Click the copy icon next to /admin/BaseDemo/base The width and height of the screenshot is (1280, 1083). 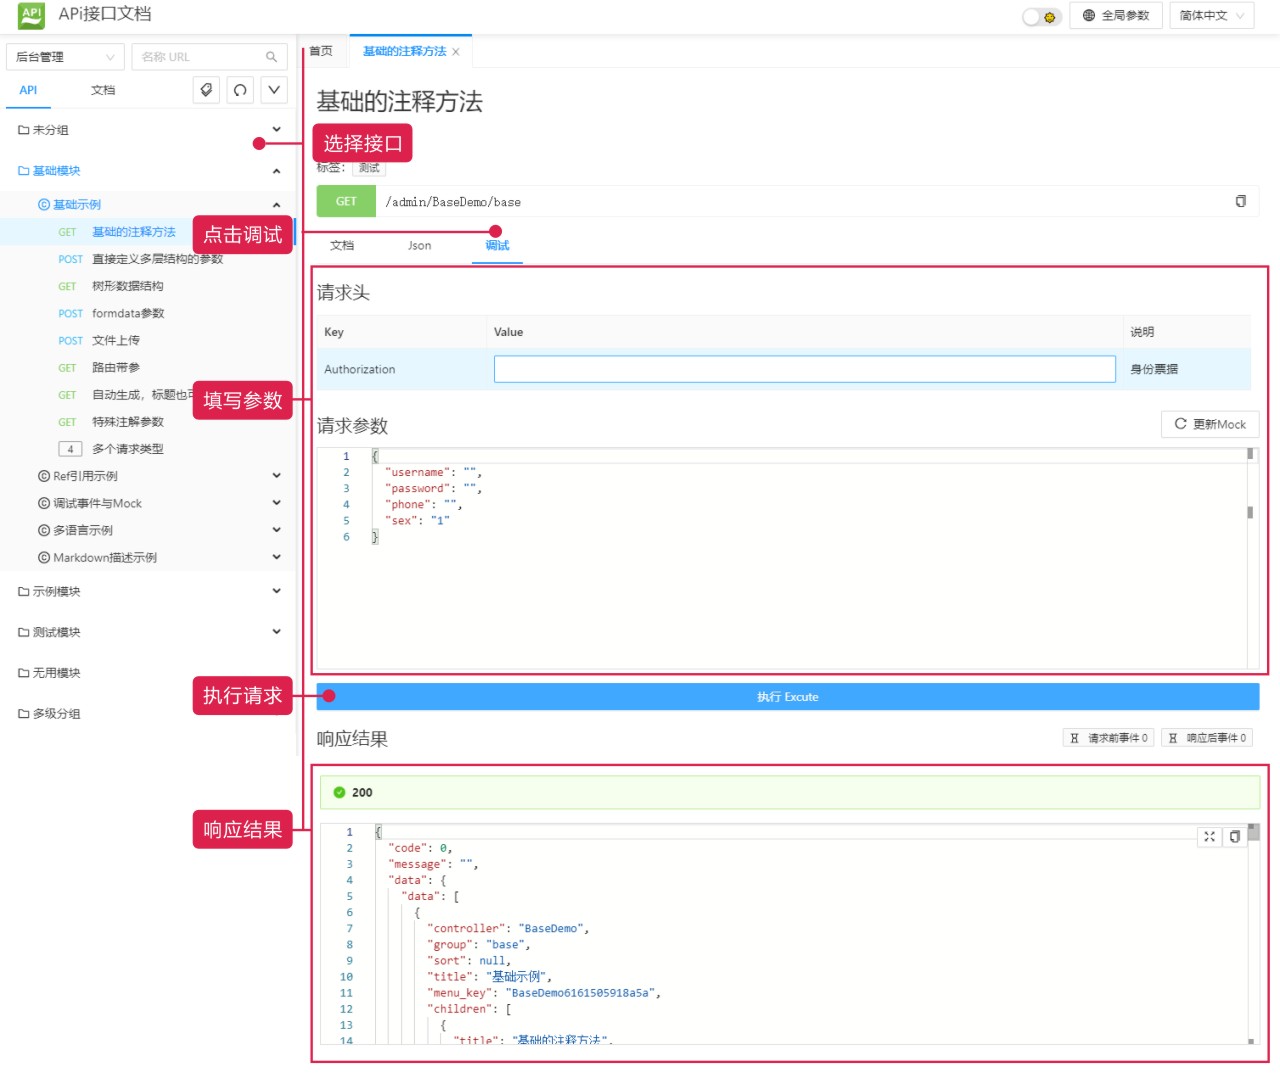tap(1240, 201)
